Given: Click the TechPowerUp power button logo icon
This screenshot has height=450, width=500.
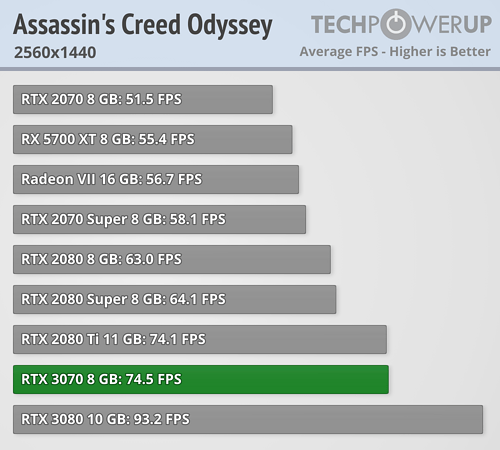Looking at the screenshot, I should click(x=398, y=24).
